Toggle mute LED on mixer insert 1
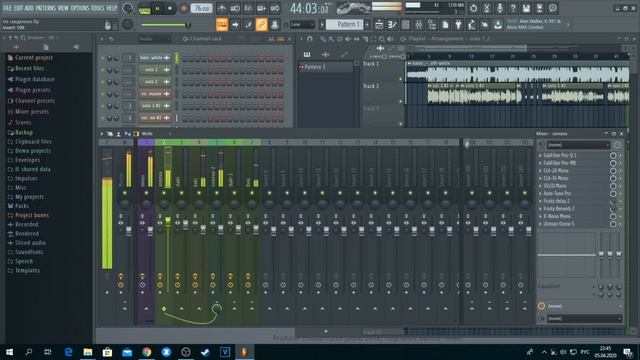This screenshot has width=640, height=360. [x=146, y=193]
